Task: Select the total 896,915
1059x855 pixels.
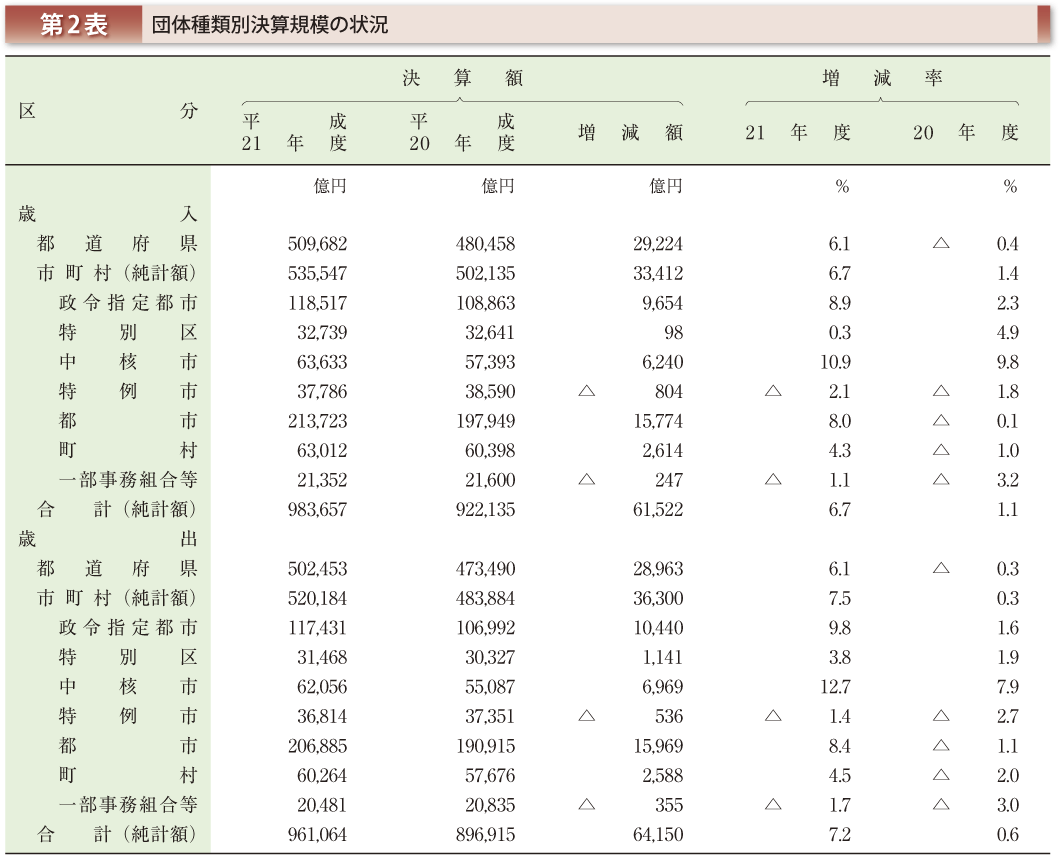Action: [x=486, y=835]
